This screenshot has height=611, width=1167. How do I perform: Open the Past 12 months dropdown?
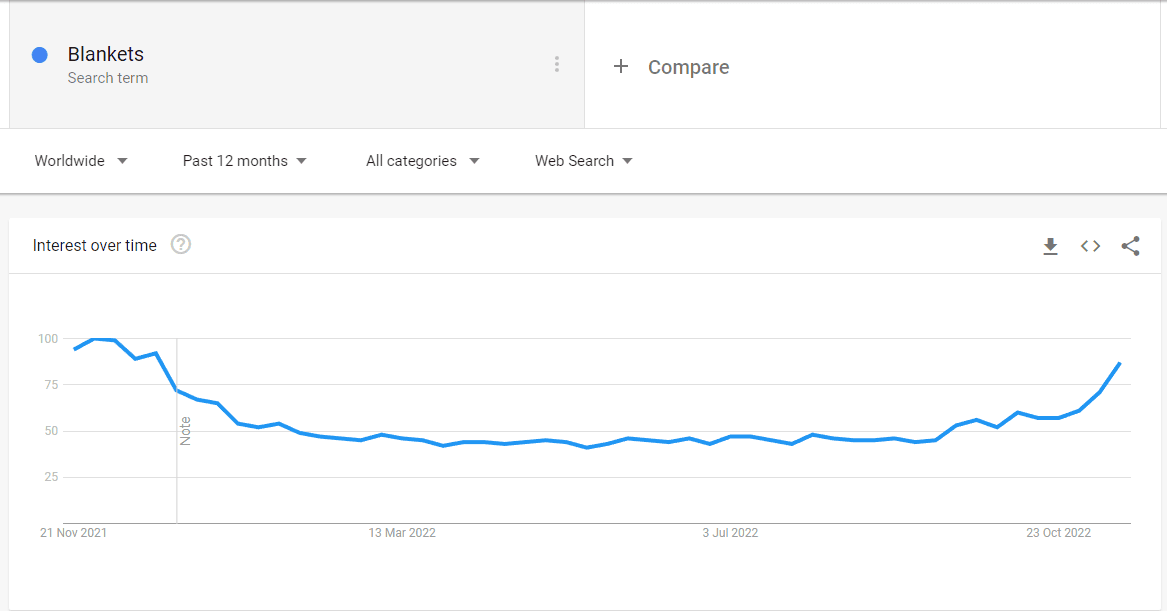coord(245,161)
